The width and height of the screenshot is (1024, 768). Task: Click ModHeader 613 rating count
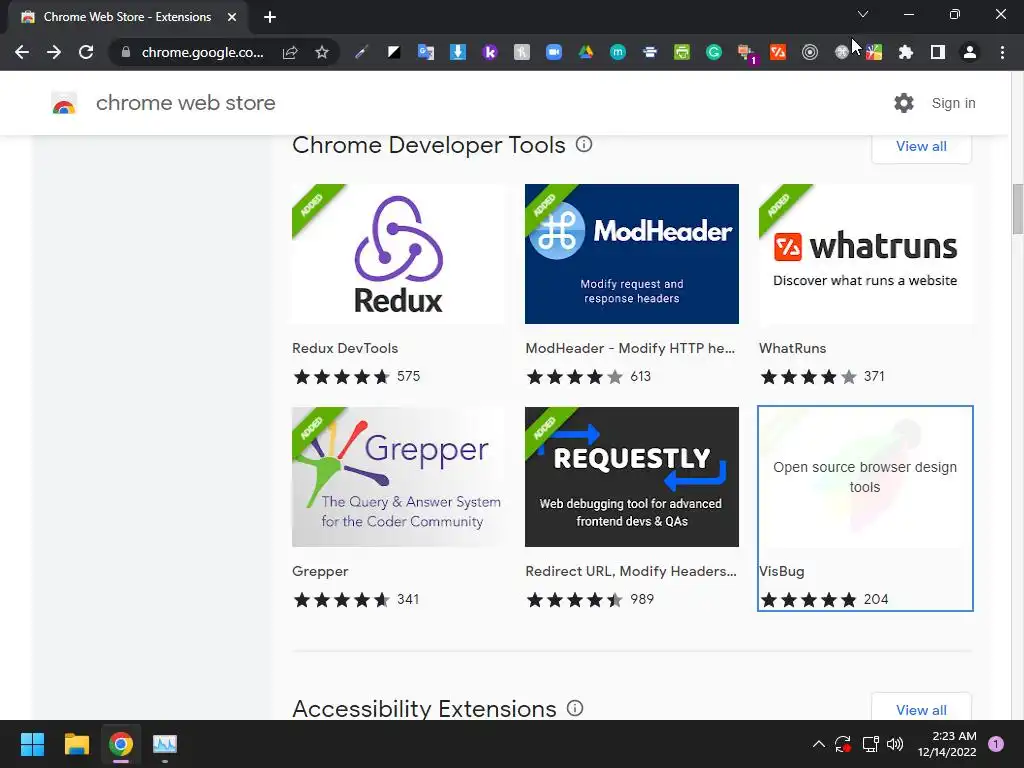[x=641, y=376]
